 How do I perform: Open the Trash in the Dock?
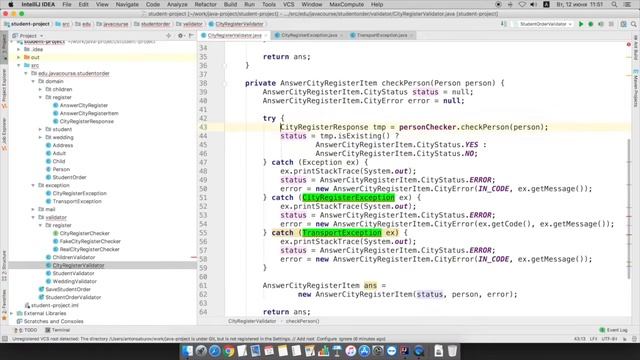(452, 351)
